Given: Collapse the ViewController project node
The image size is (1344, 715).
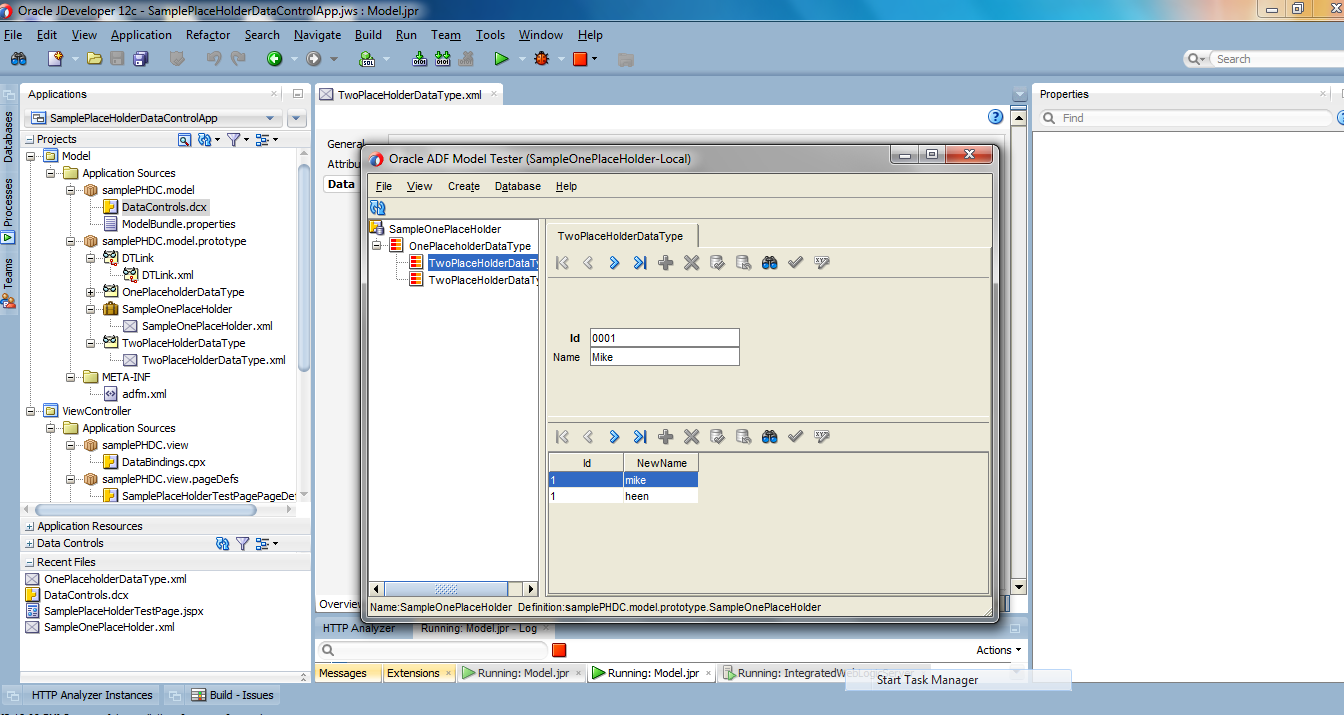Looking at the screenshot, I should [x=33, y=411].
